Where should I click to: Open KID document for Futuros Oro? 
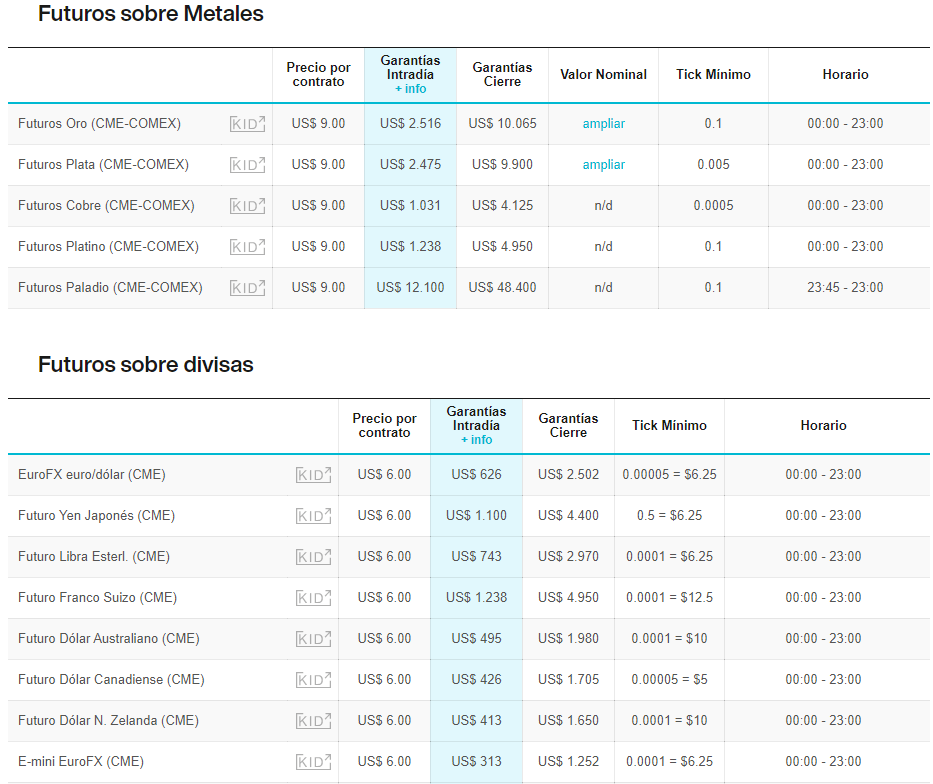coord(247,124)
